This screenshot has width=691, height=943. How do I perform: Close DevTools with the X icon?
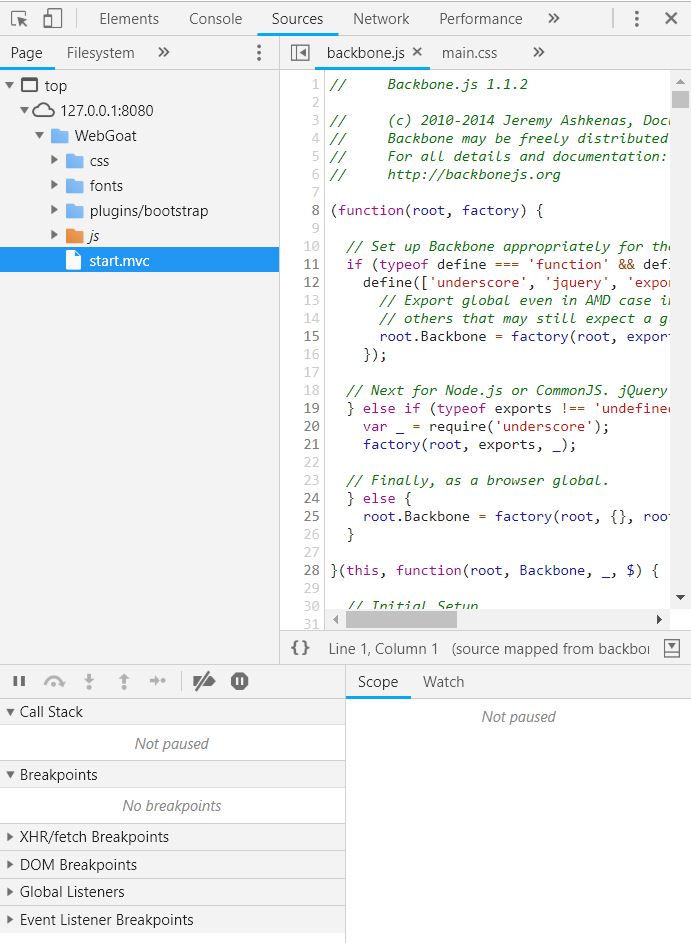(671, 19)
